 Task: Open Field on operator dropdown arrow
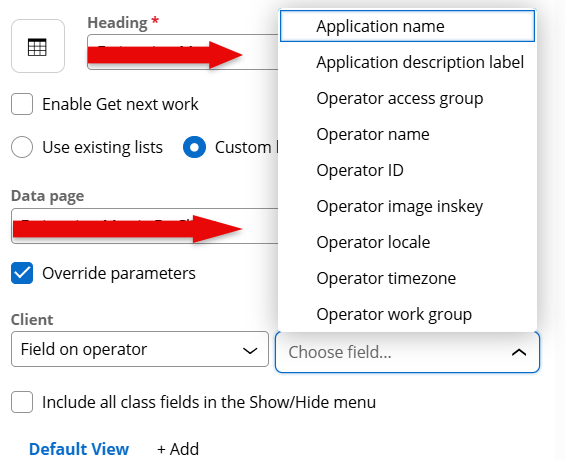[250, 350]
